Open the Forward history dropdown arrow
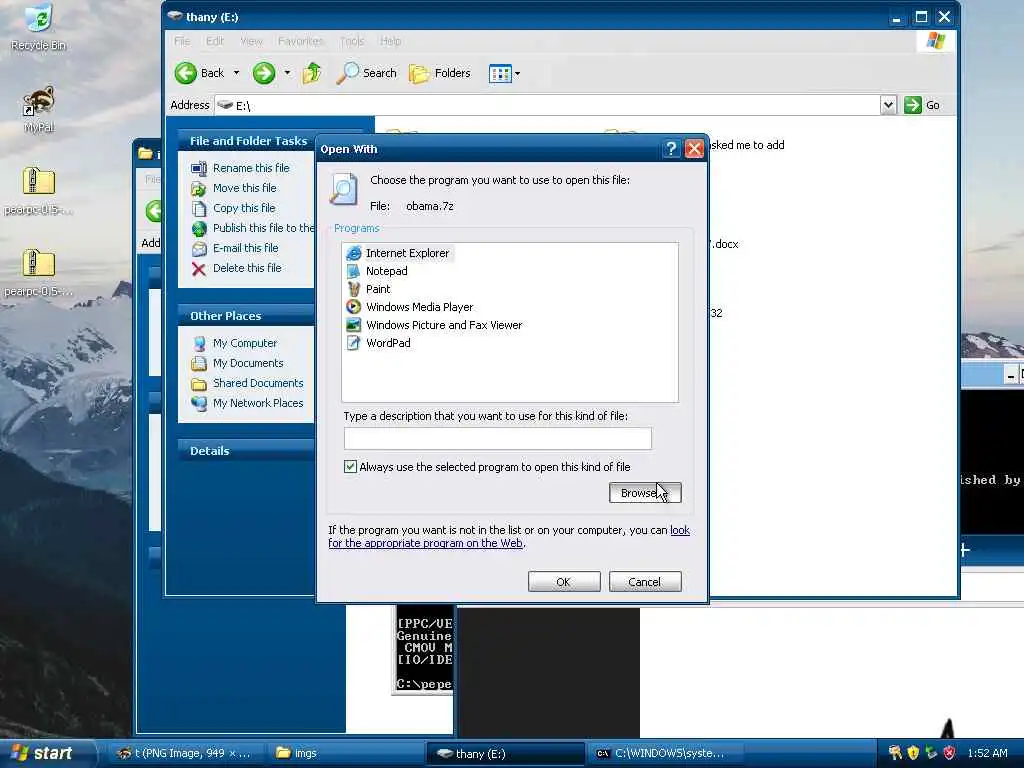 pyautogui.click(x=287, y=73)
